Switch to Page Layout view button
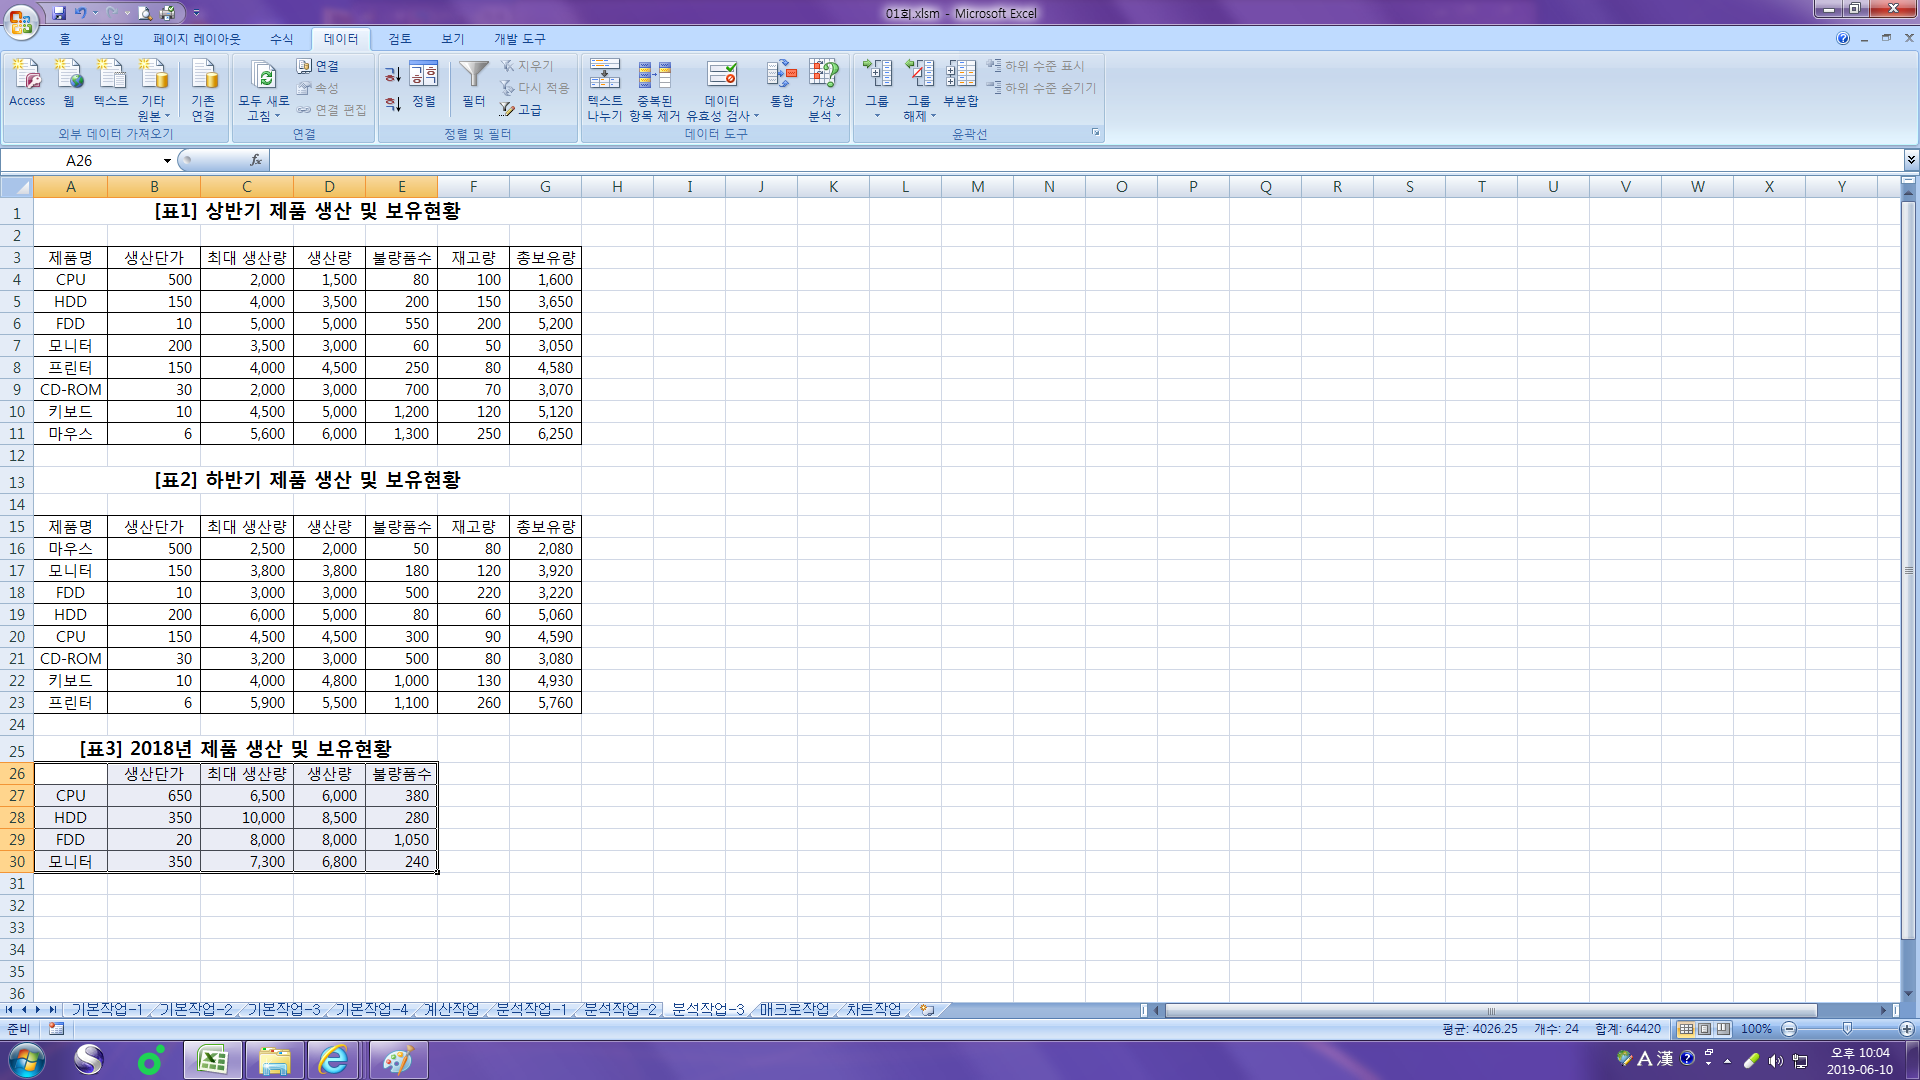The width and height of the screenshot is (1920, 1080). point(1704,1029)
